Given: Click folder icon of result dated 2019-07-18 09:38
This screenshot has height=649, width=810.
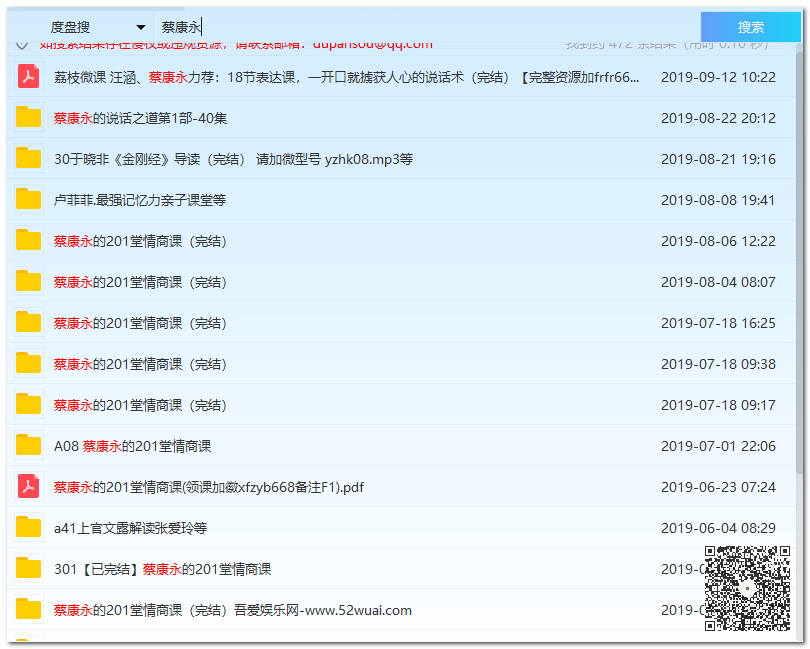Looking at the screenshot, I should (x=28, y=363).
